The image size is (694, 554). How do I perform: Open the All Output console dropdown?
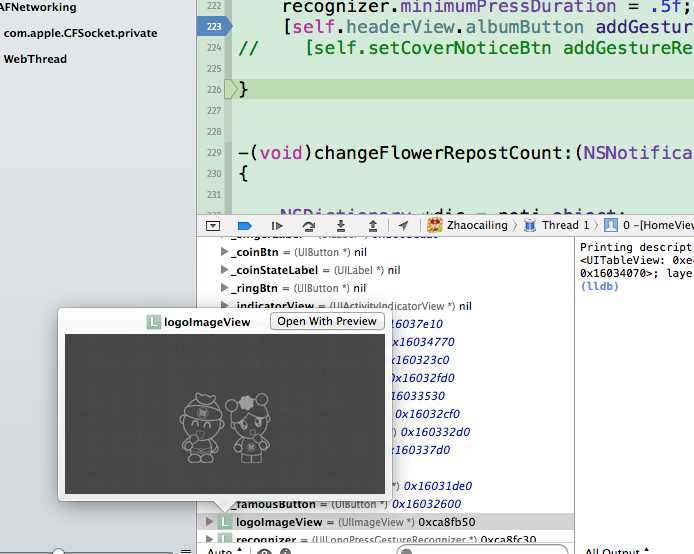(x=617, y=551)
